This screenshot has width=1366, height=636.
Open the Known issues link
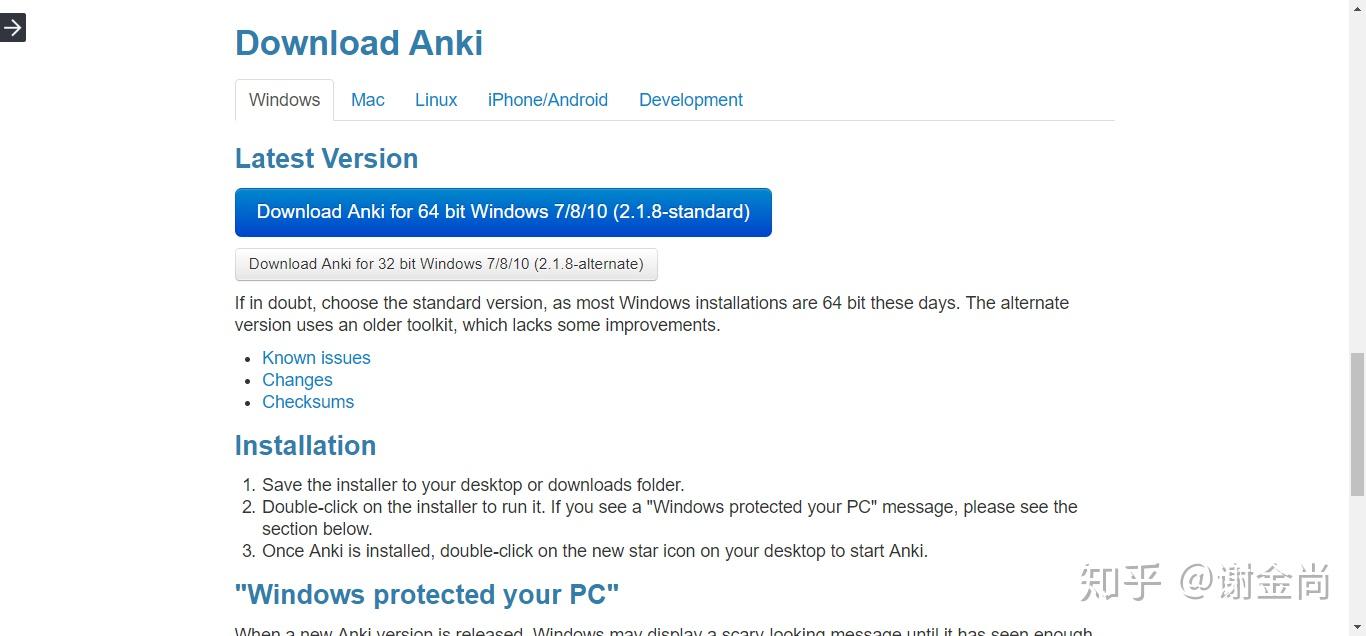pyautogui.click(x=316, y=358)
